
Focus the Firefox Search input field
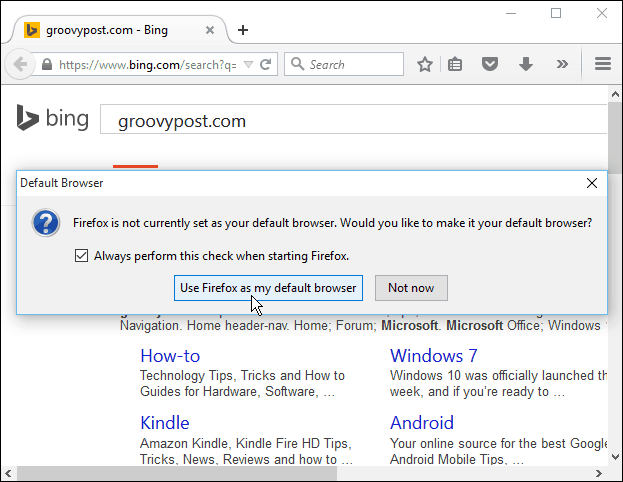tap(344, 64)
